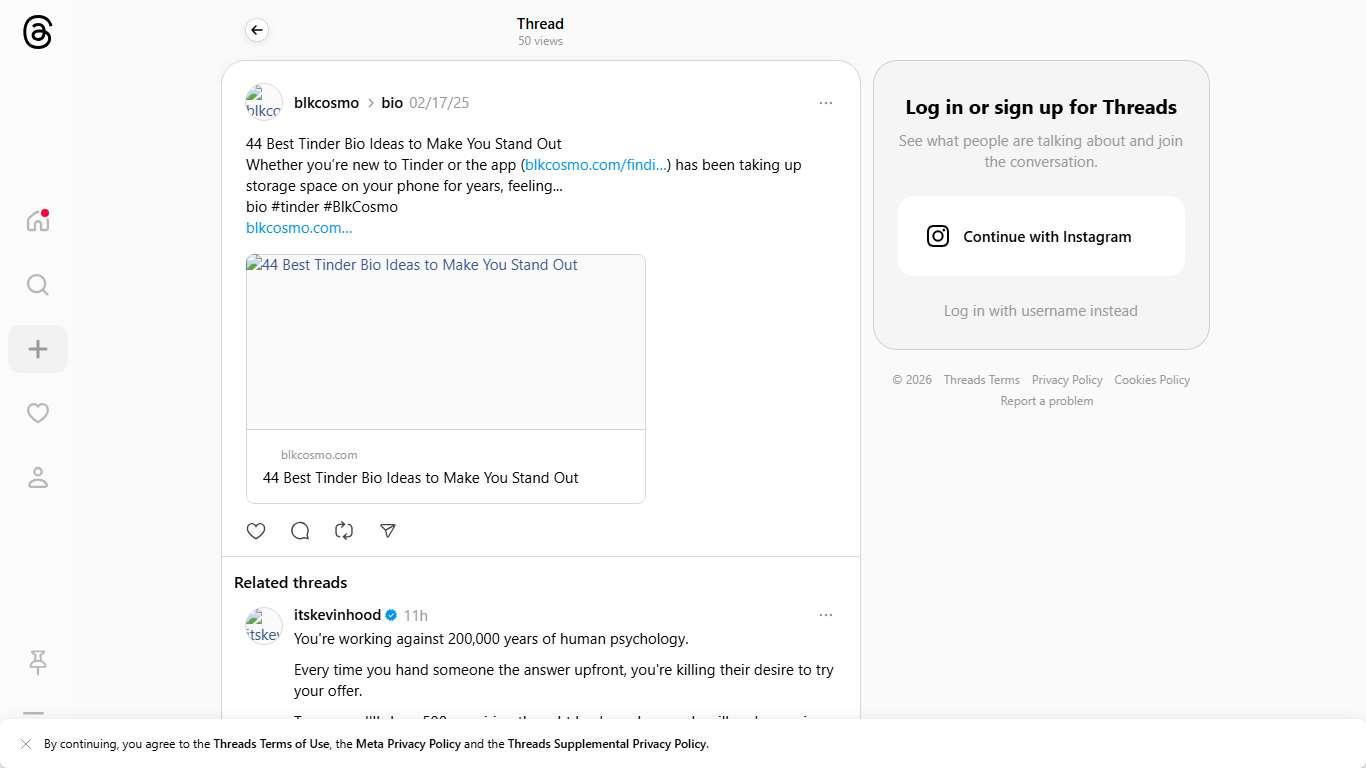
Task: Reply to the blkcosmo post
Action: (x=300, y=531)
